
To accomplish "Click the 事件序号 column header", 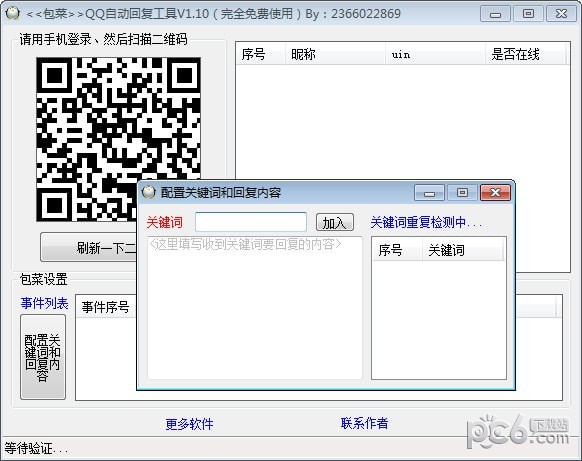I will 107,307.
